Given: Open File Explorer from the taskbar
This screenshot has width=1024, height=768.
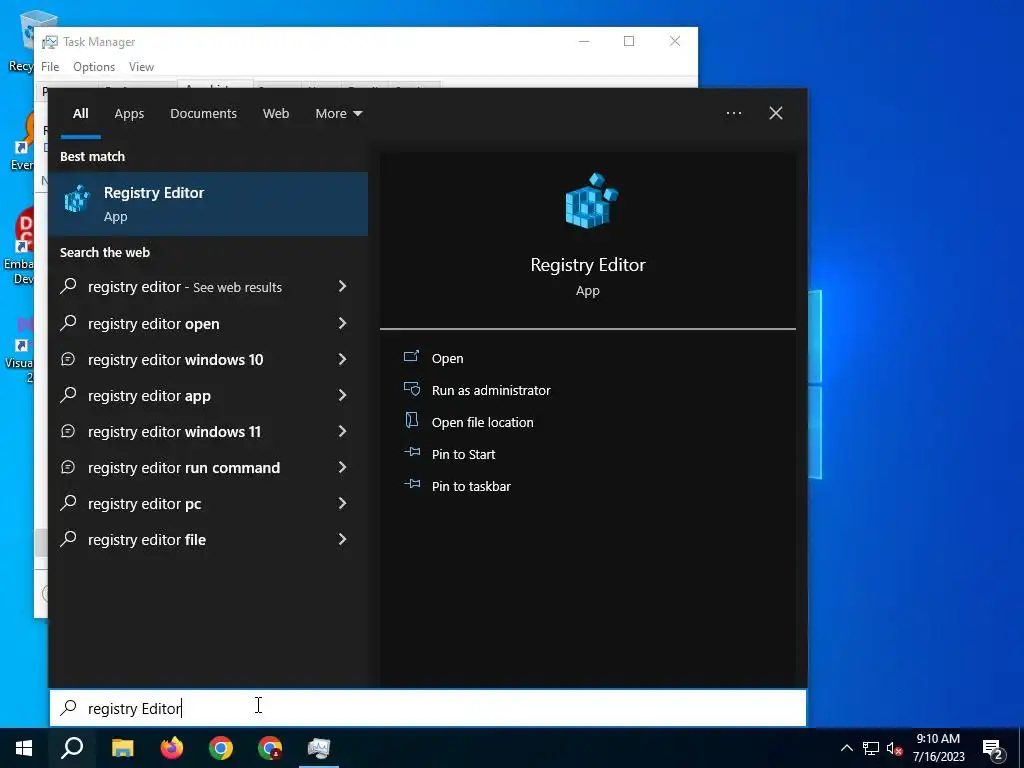Looking at the screenshot, I should pos(122,748).
